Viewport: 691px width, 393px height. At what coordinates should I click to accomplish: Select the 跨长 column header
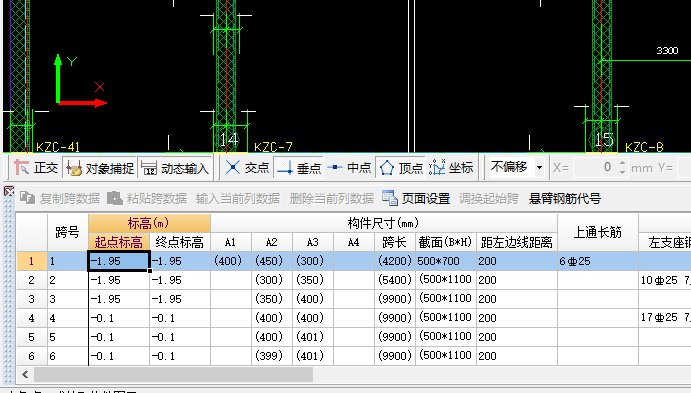[394, 242]
